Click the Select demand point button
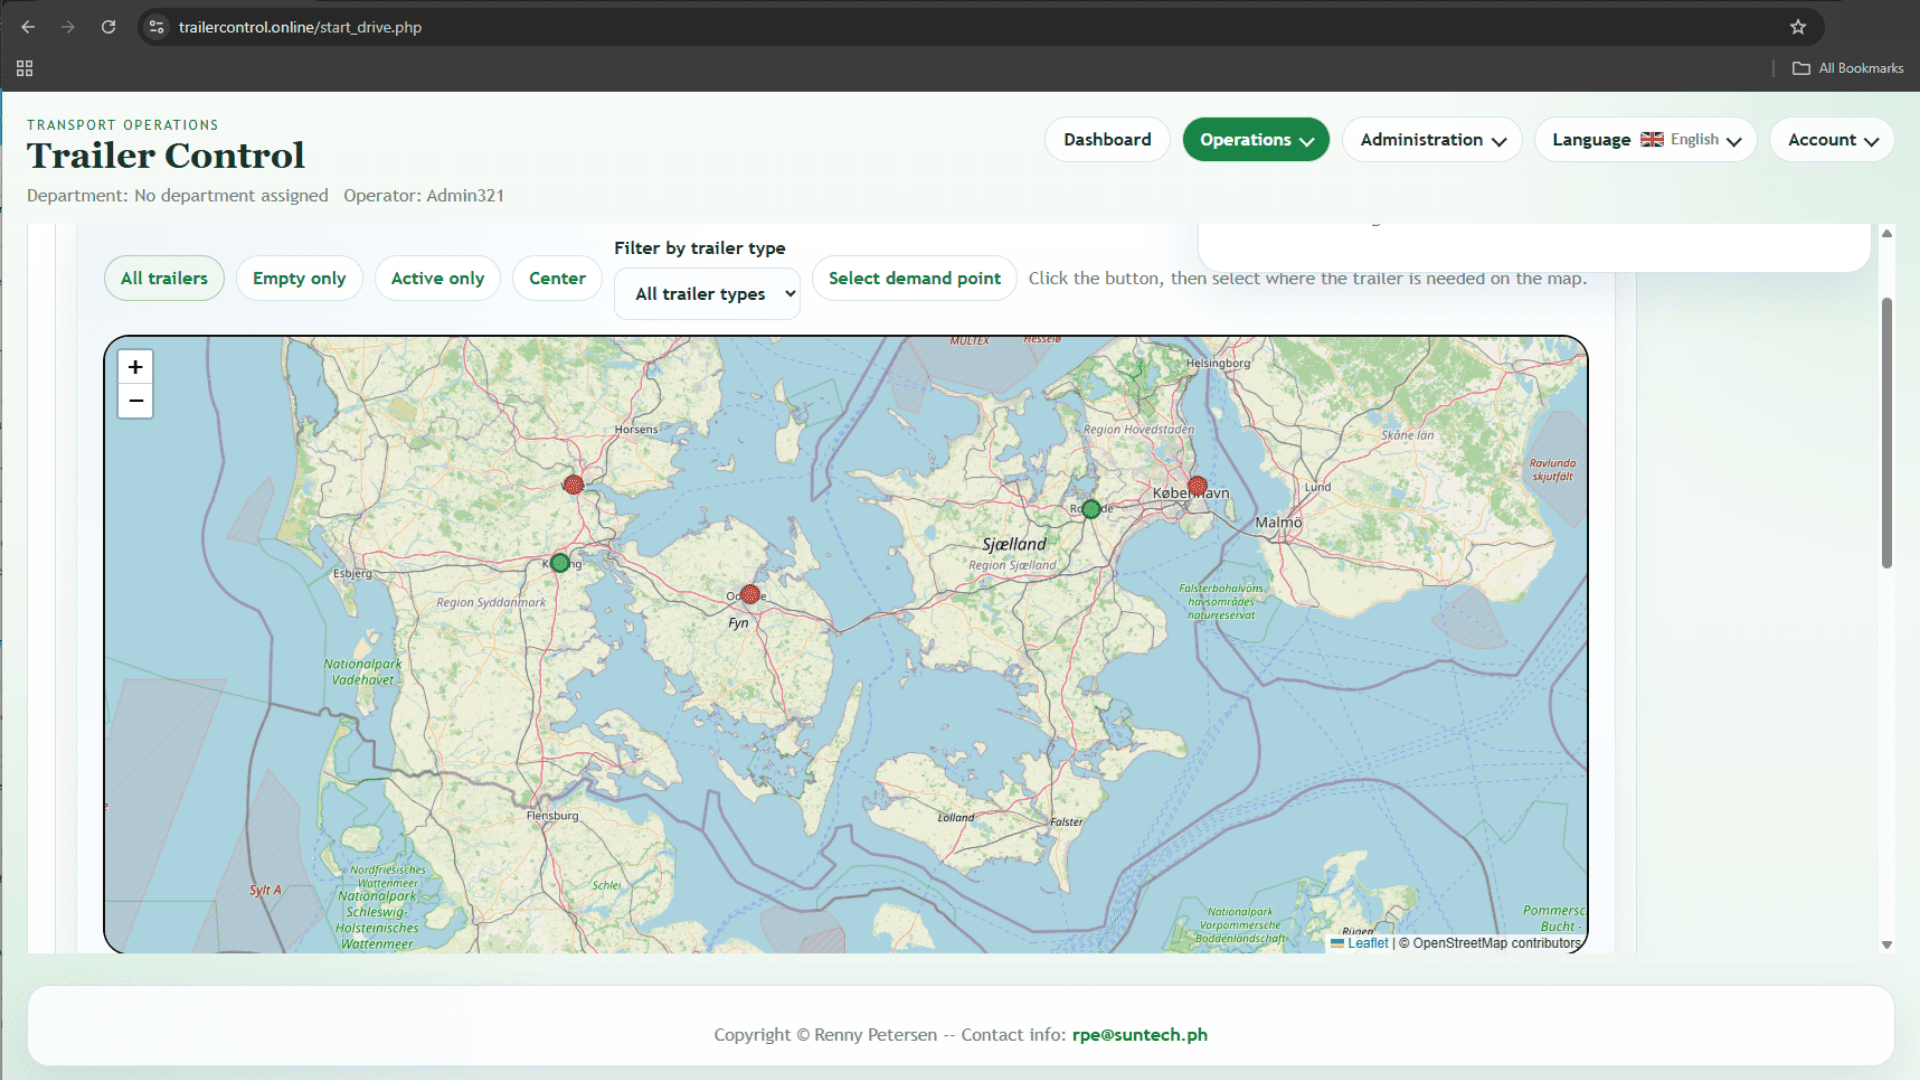The width and height of the screenshot is (1920, 1080). pyautogui.click(x=914, y=278)
